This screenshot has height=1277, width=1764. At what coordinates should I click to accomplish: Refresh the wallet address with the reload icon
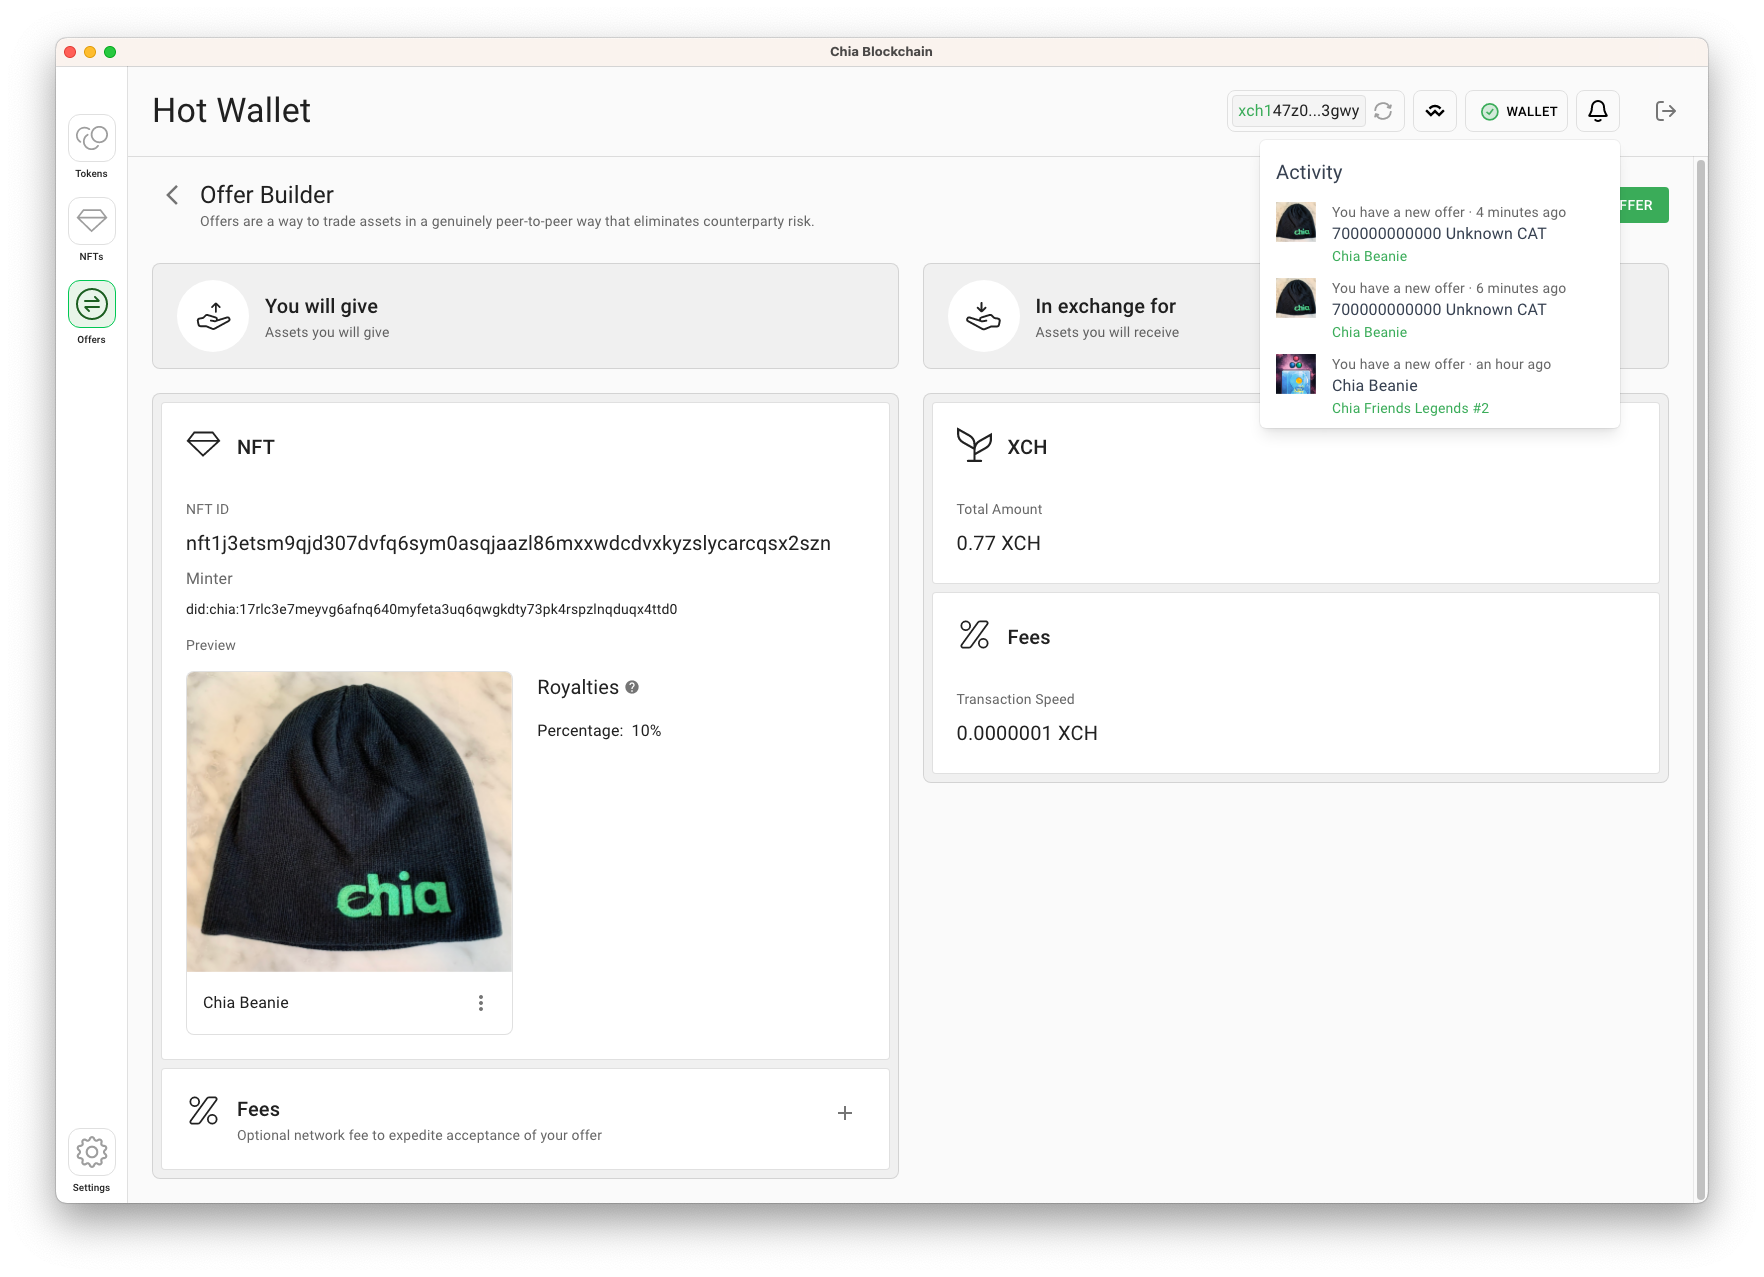pos(1383,111)
